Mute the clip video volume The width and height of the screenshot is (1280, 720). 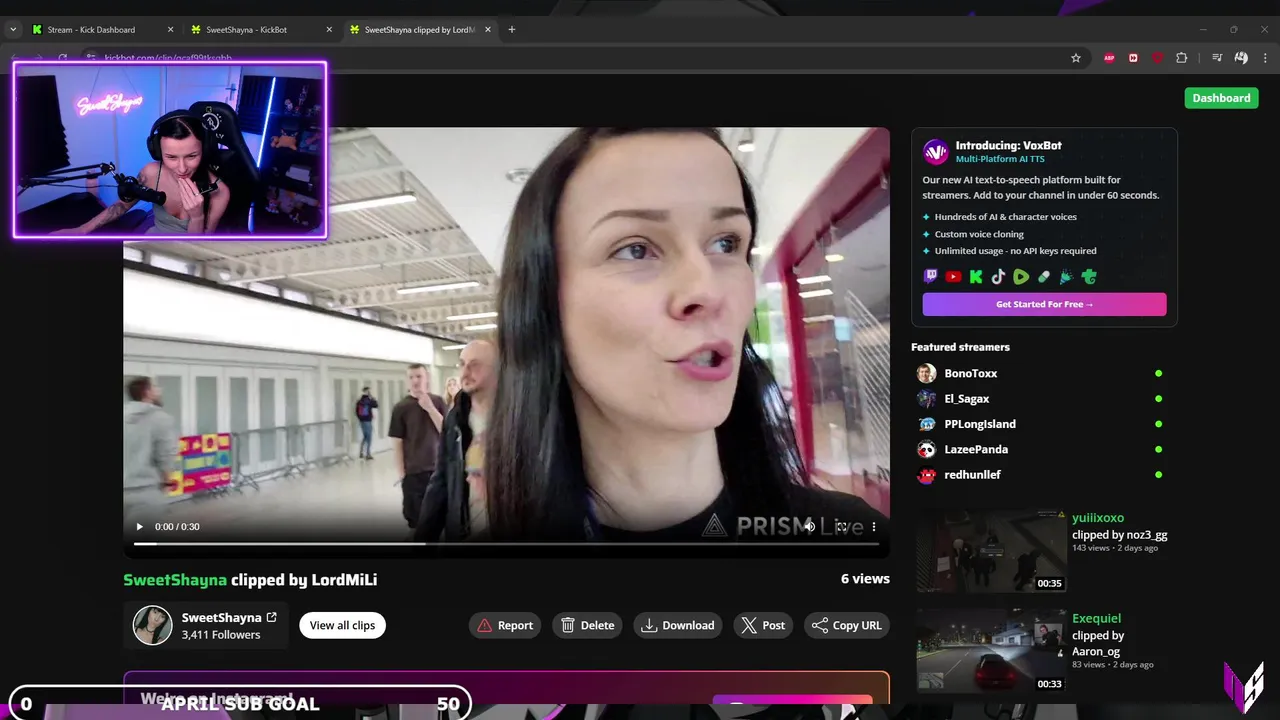(x=809, y=526)
